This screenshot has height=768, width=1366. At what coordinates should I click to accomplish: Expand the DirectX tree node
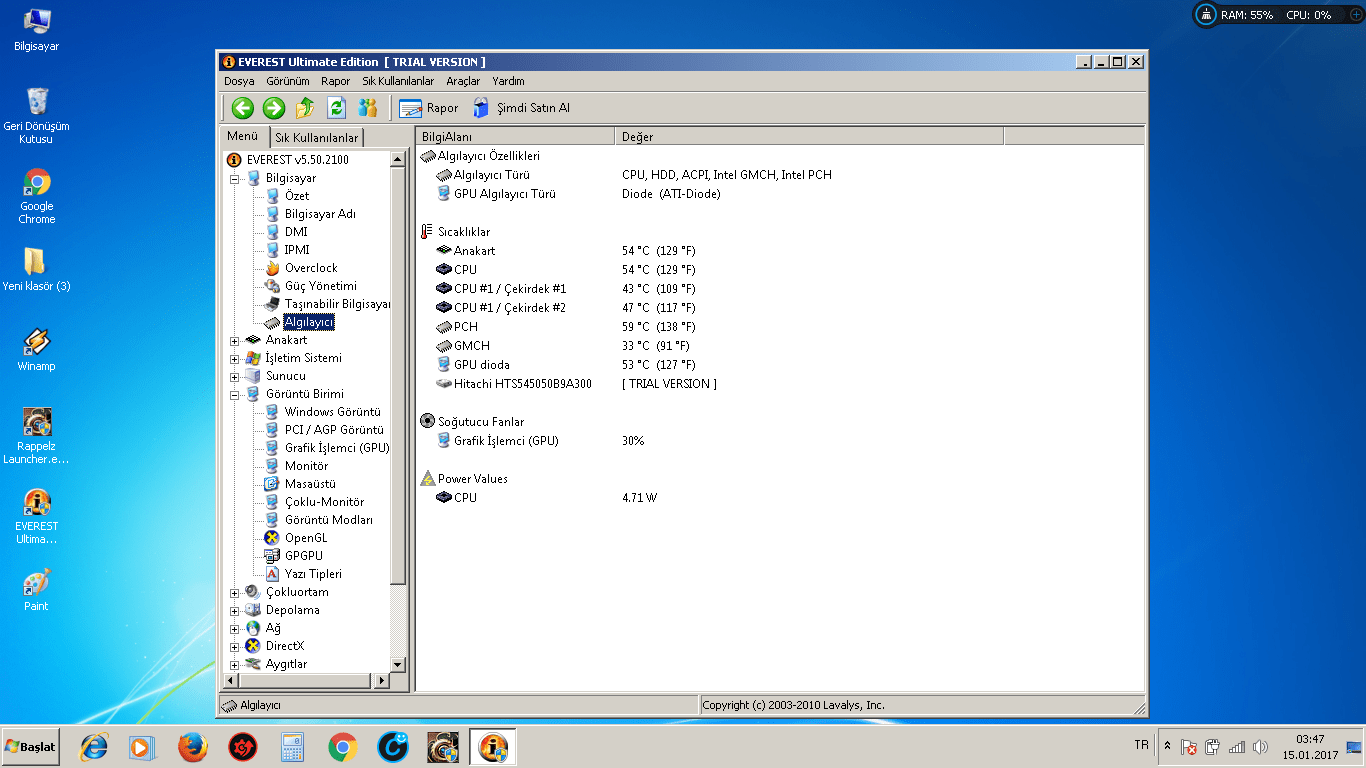235,646
